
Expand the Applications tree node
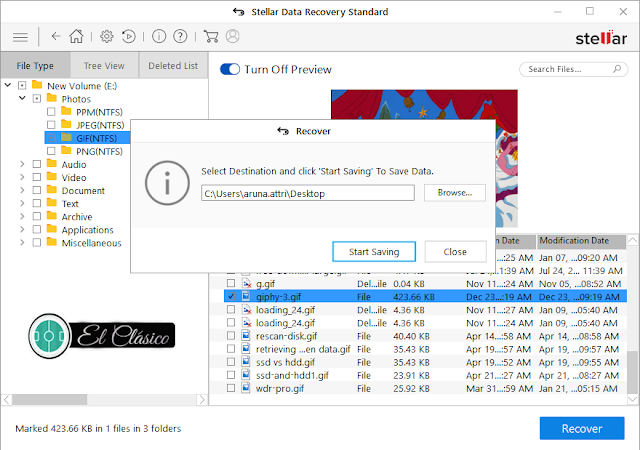(x=22, y=229)
